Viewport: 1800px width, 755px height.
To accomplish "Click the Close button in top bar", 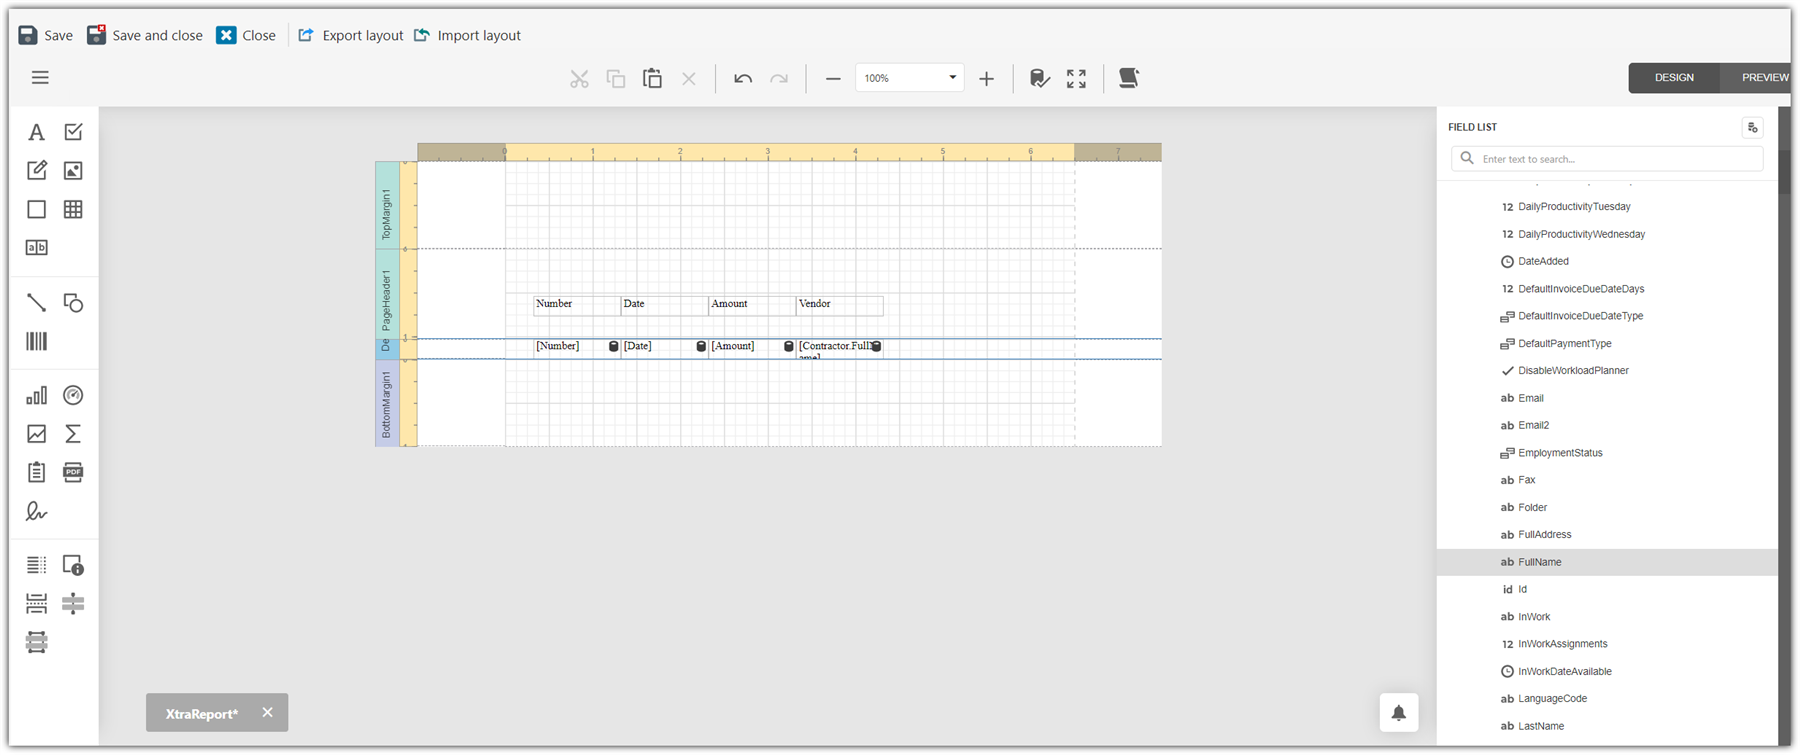I will 246,35.
